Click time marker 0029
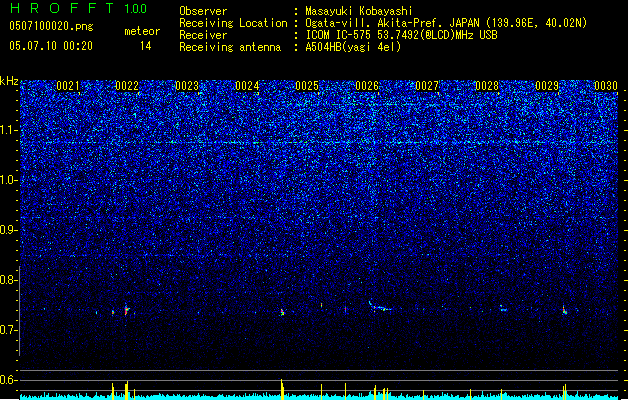 (x=547, y=86)
